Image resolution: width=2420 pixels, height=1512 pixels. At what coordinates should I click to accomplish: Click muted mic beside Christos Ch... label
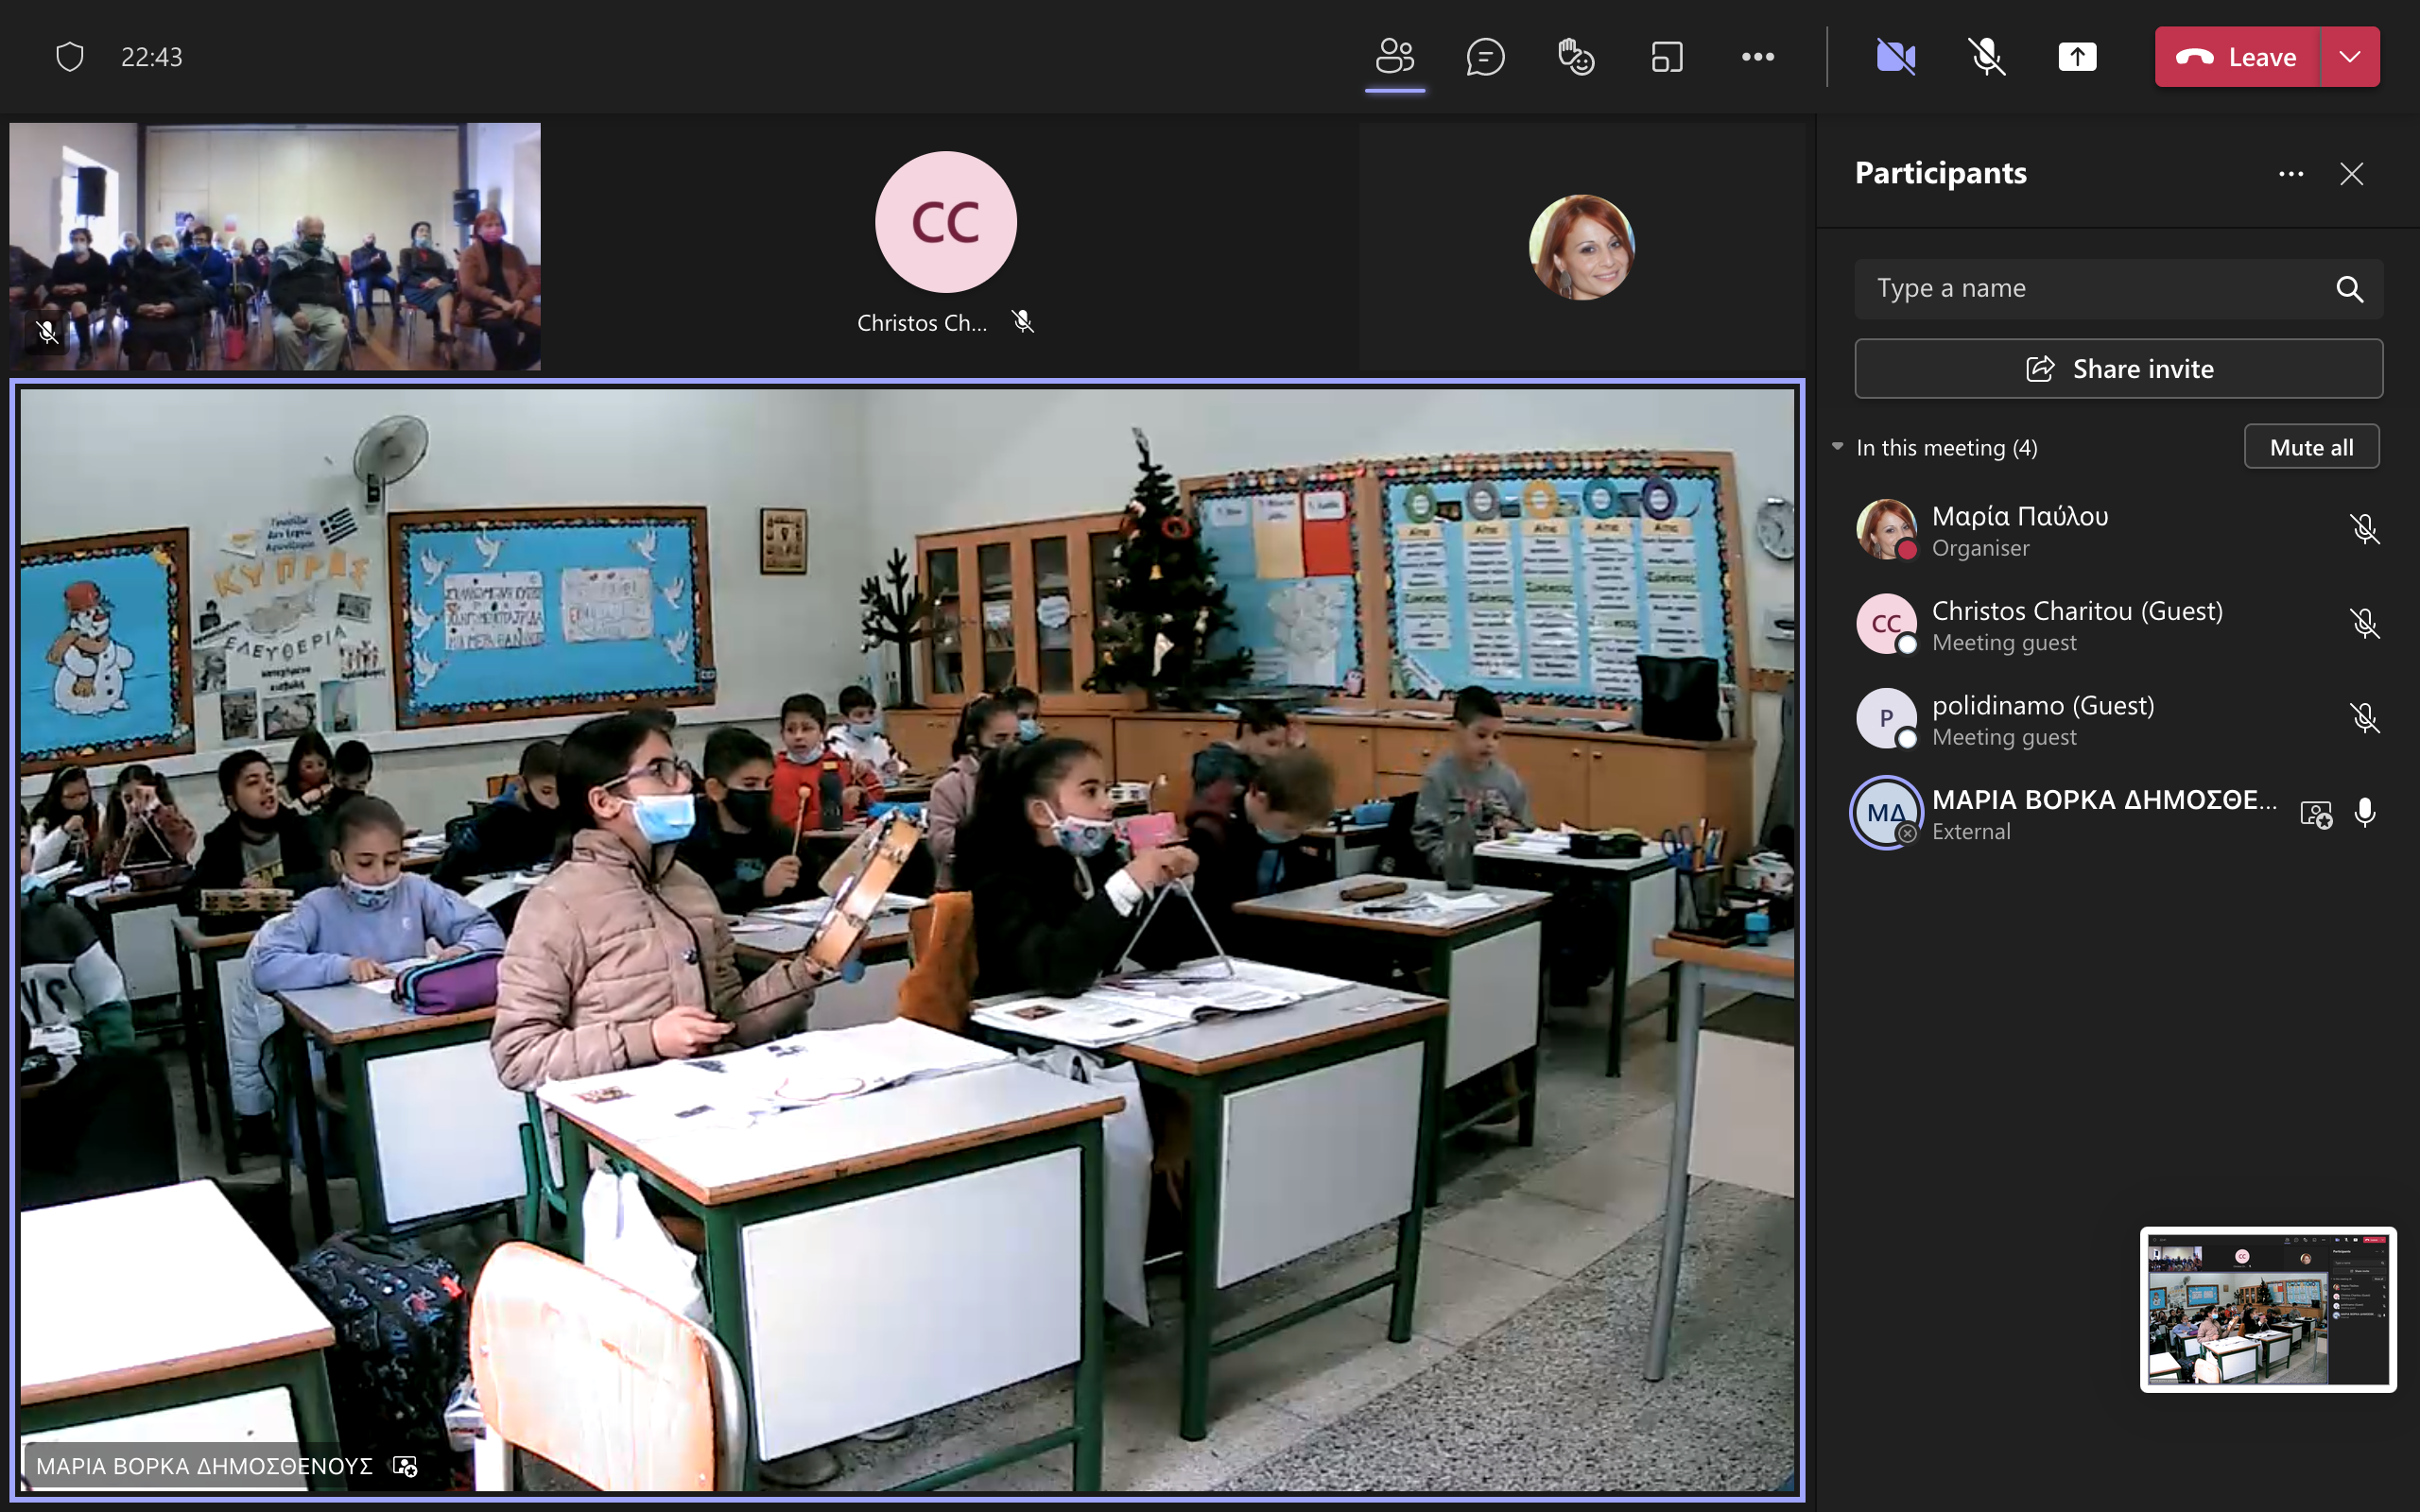(x=1022, y=322)
